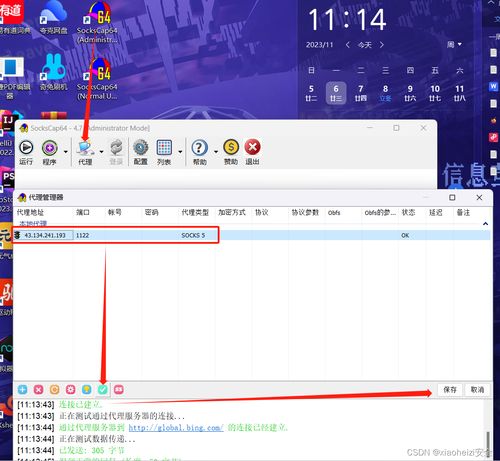
Task: Delete proxy using the red X icon
Action: (x=39, y=389)
